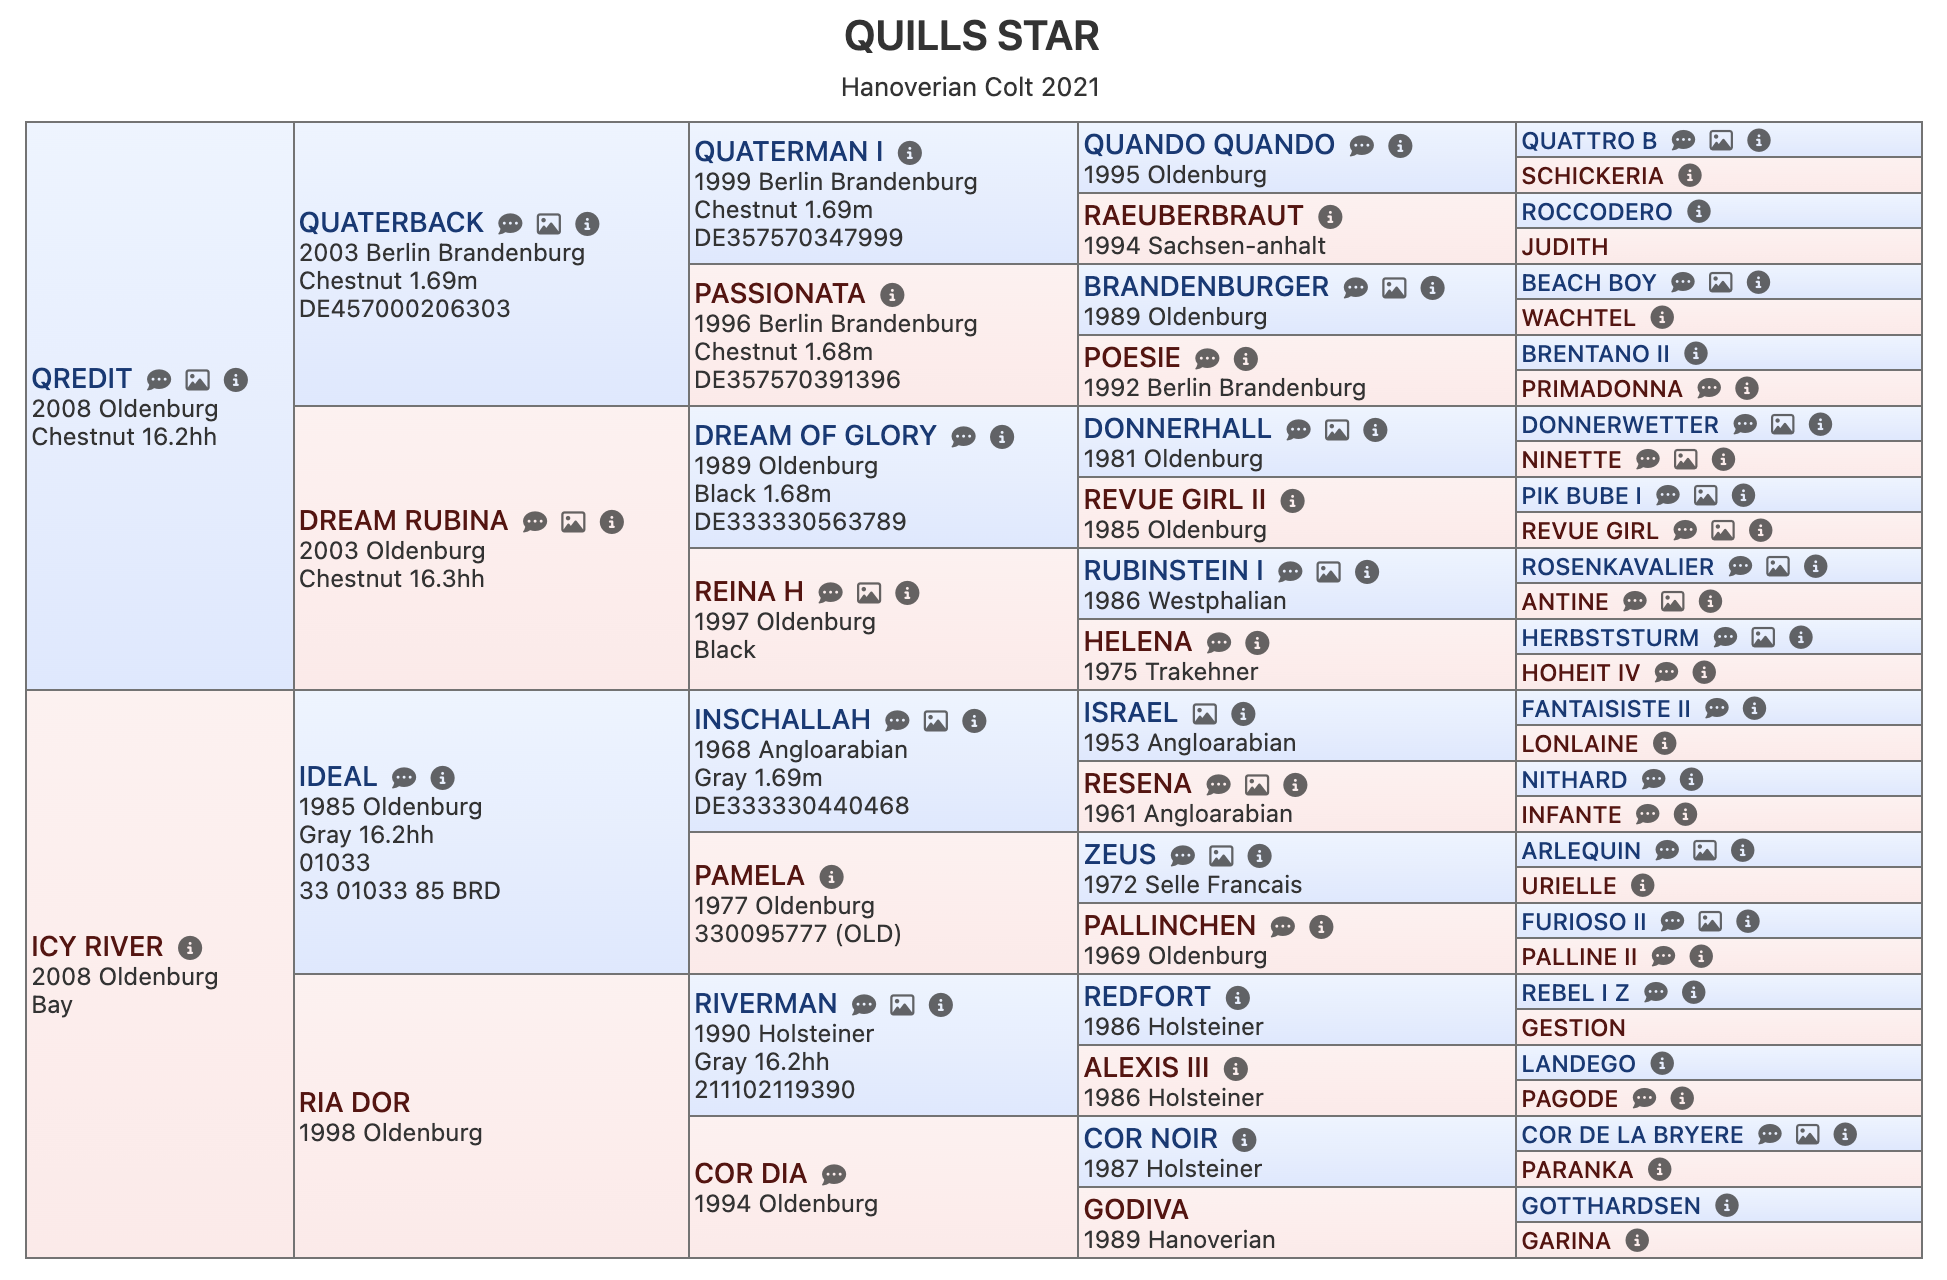Open comments icon next to QREDIT

159,380
